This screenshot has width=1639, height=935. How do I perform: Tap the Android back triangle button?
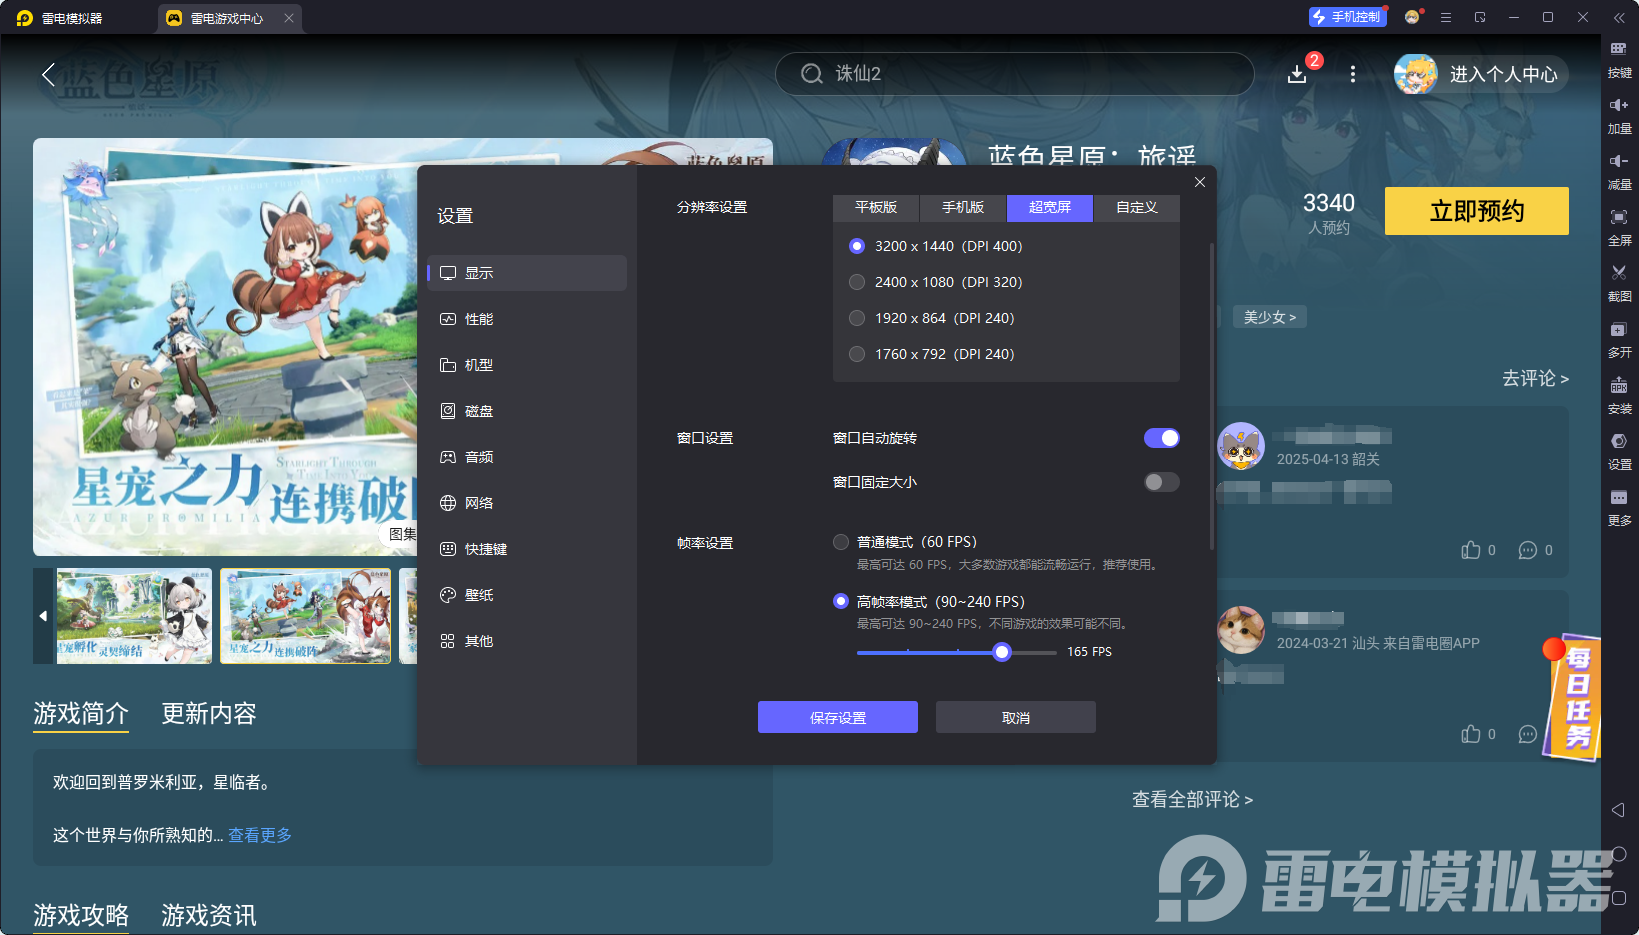click(x=1619, y=810)
